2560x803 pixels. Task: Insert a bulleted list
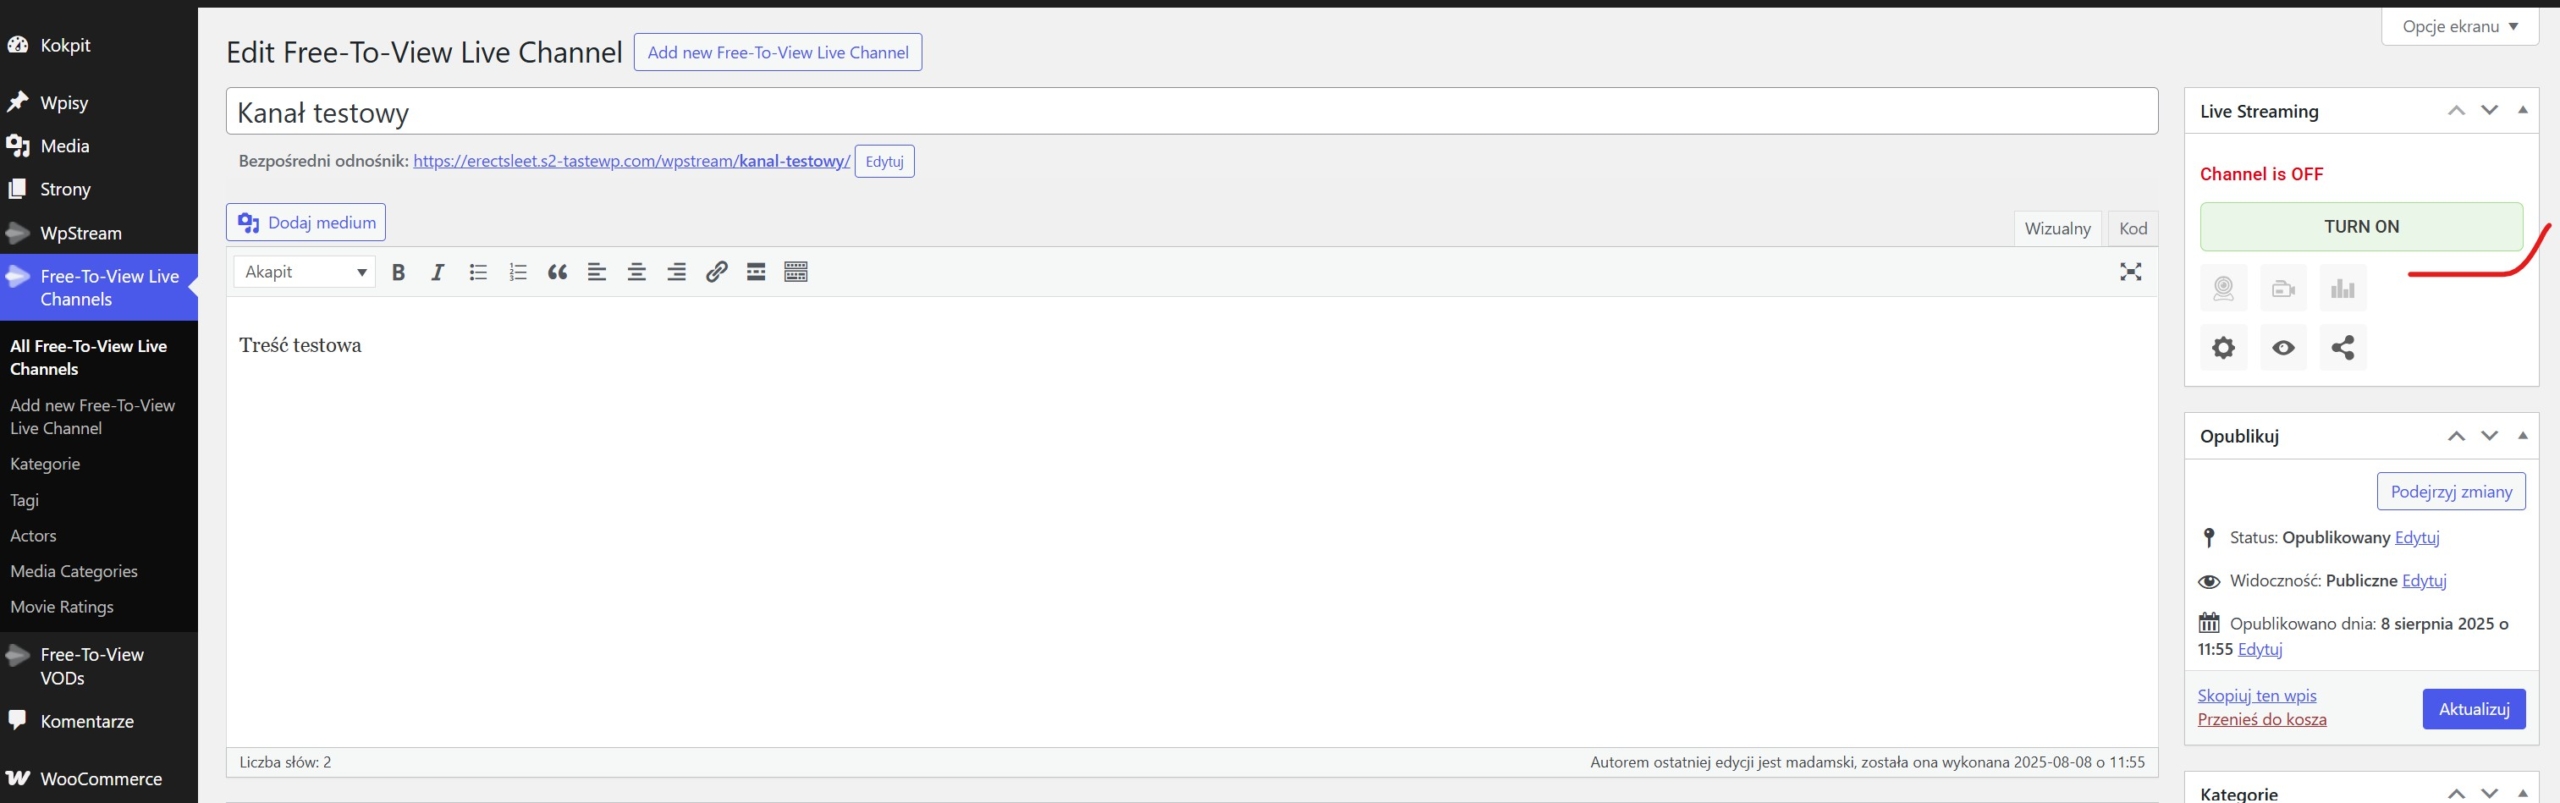coord(478,272)
